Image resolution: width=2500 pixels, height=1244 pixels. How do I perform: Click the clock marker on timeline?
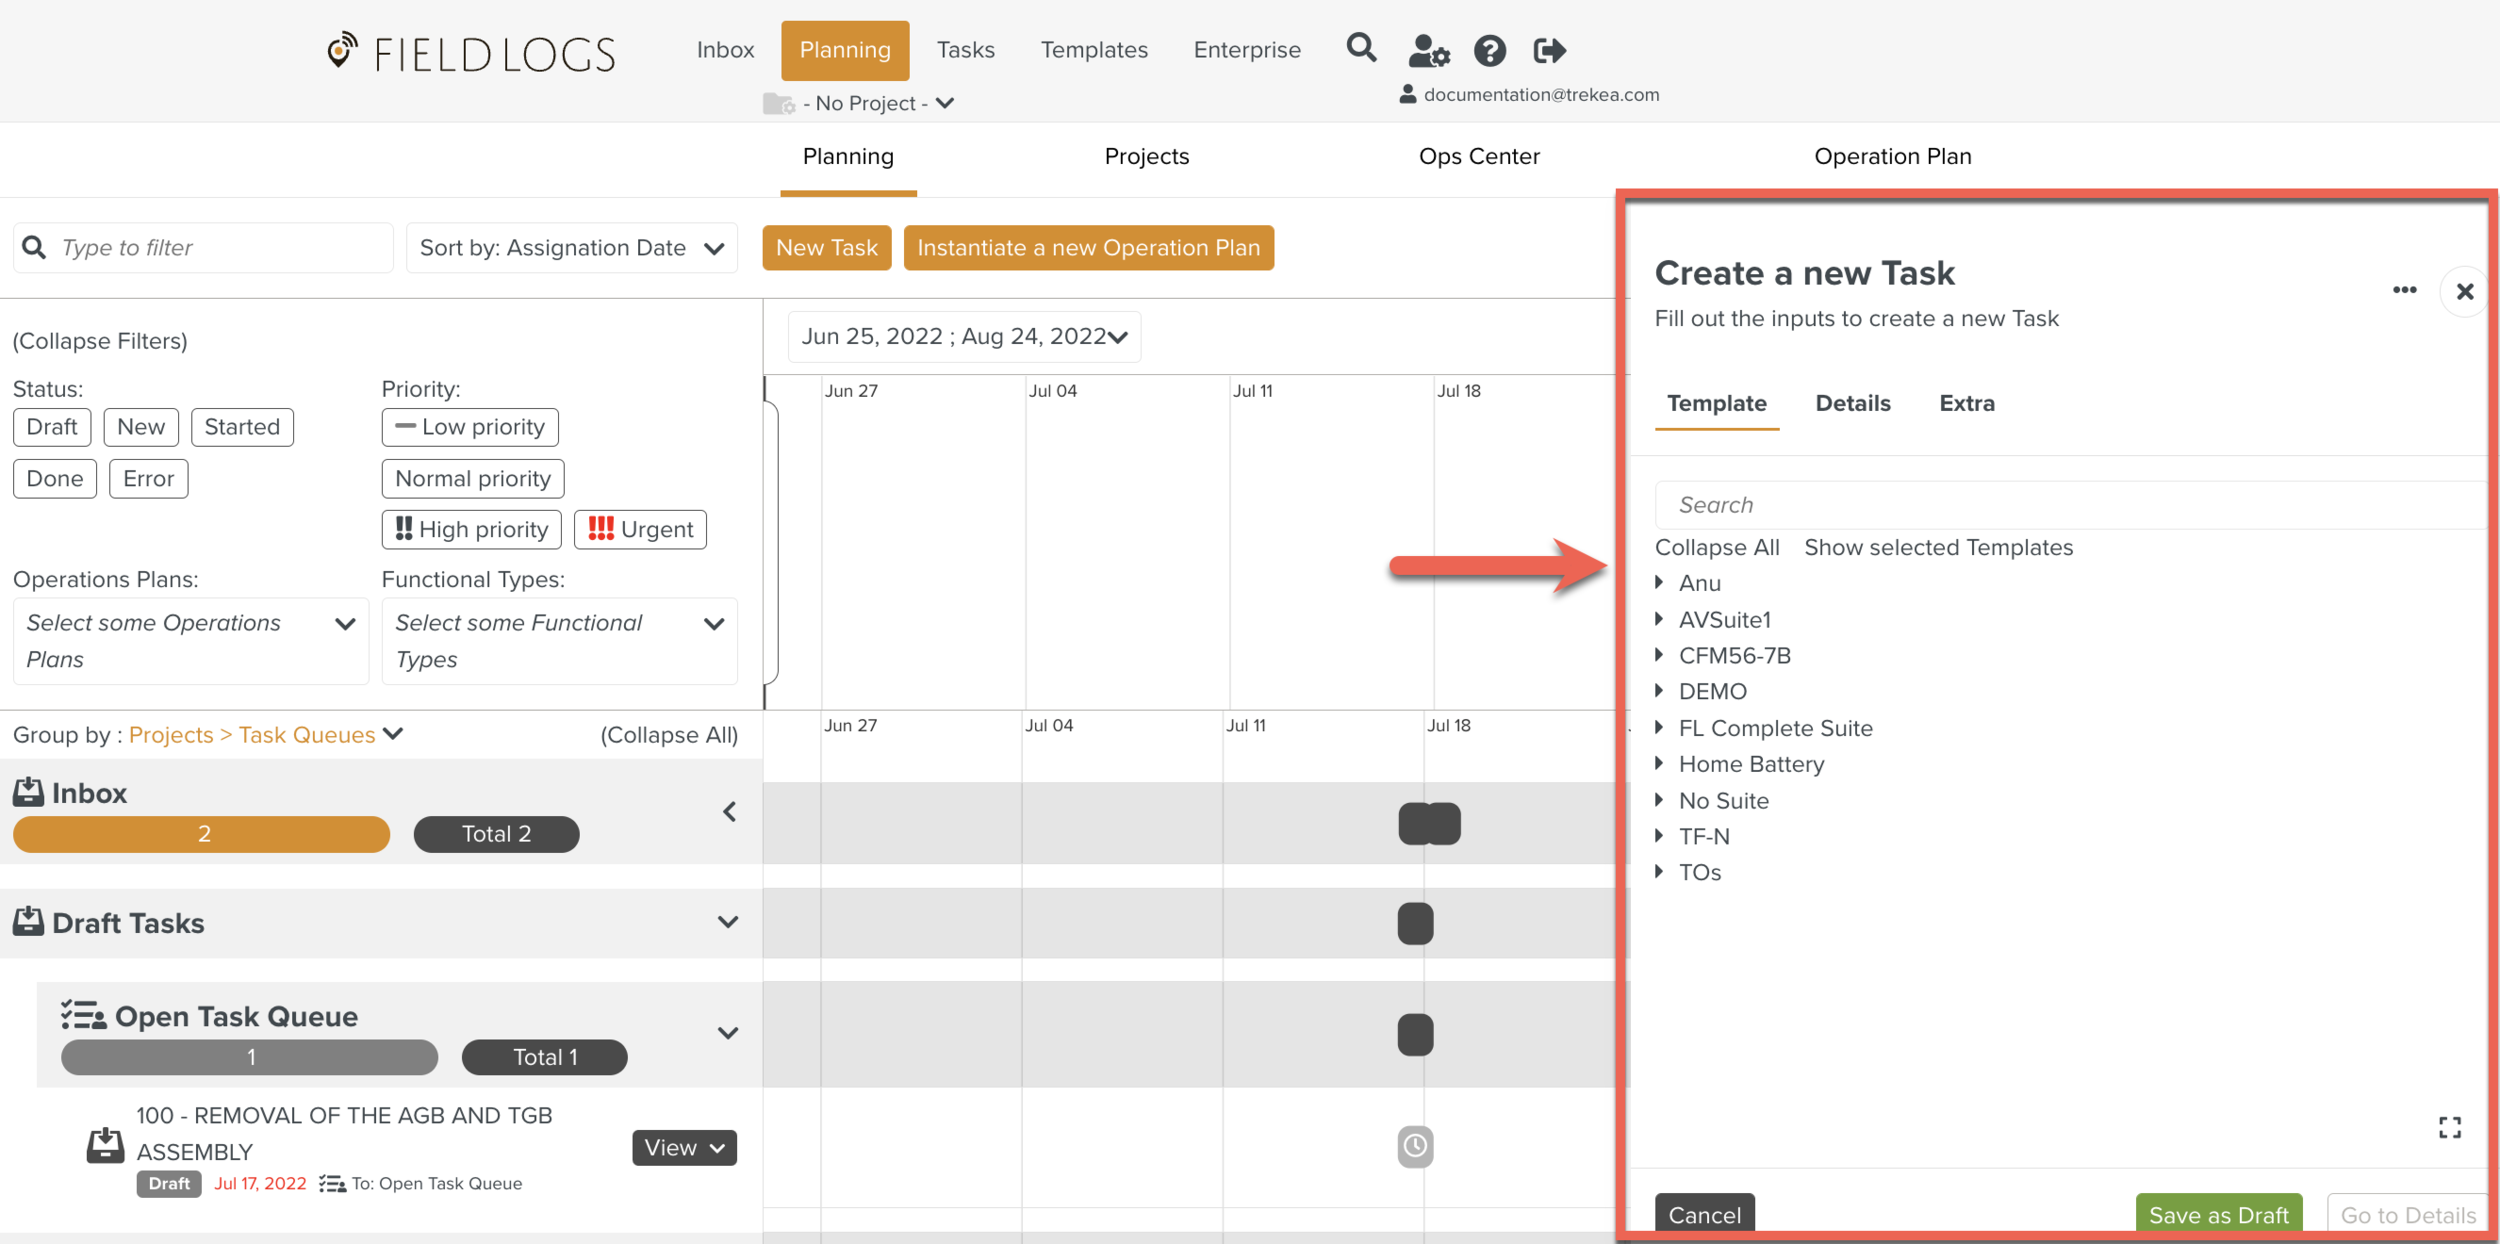click(1415, 1146)
